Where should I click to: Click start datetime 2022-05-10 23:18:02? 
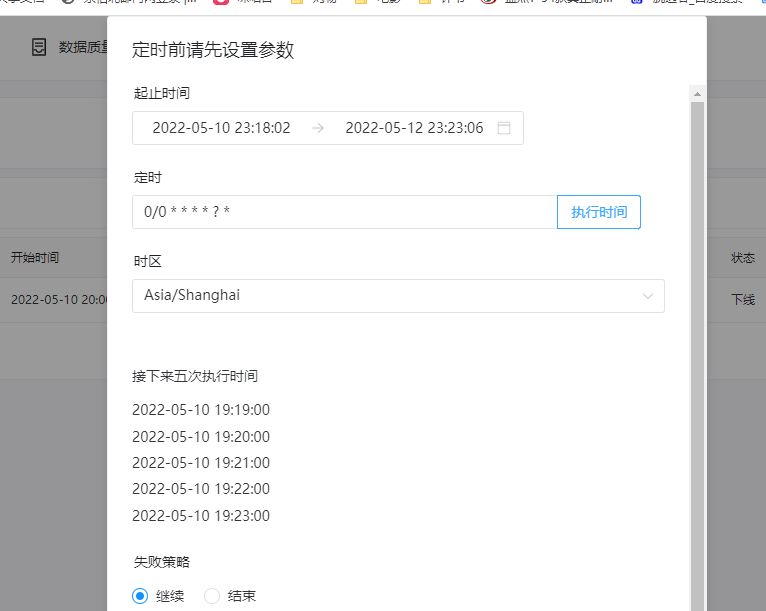pyautogui.click(x=221, y=128)
